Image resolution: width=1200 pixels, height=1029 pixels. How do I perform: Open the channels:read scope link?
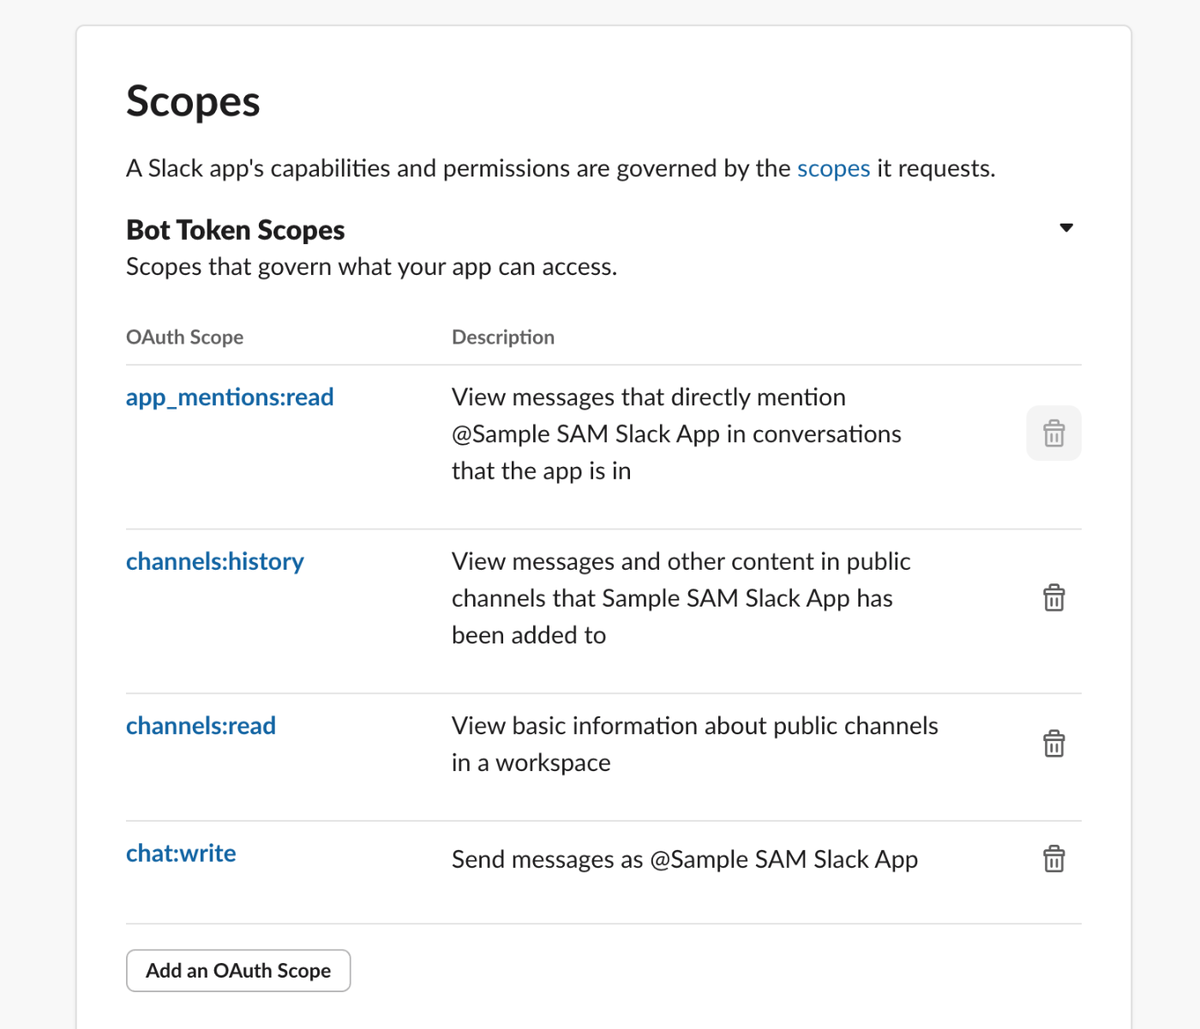[201, 725]
